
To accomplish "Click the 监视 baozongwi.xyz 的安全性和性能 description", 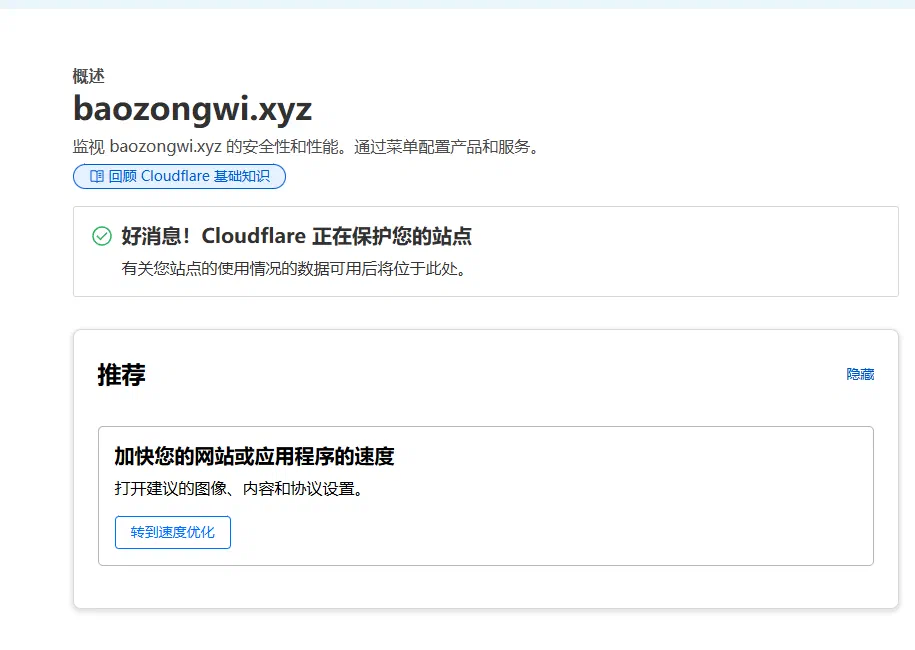I will (x=306, y=146).
